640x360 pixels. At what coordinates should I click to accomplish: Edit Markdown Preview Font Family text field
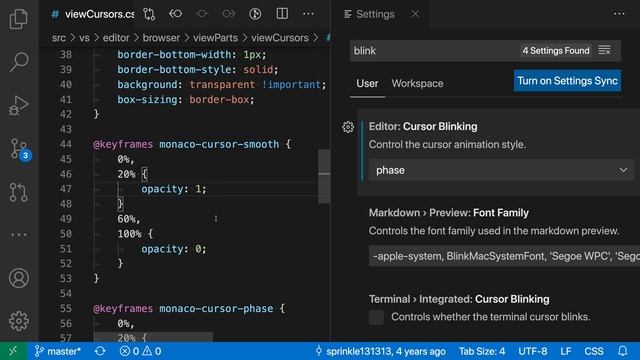[x=504, y=256]
